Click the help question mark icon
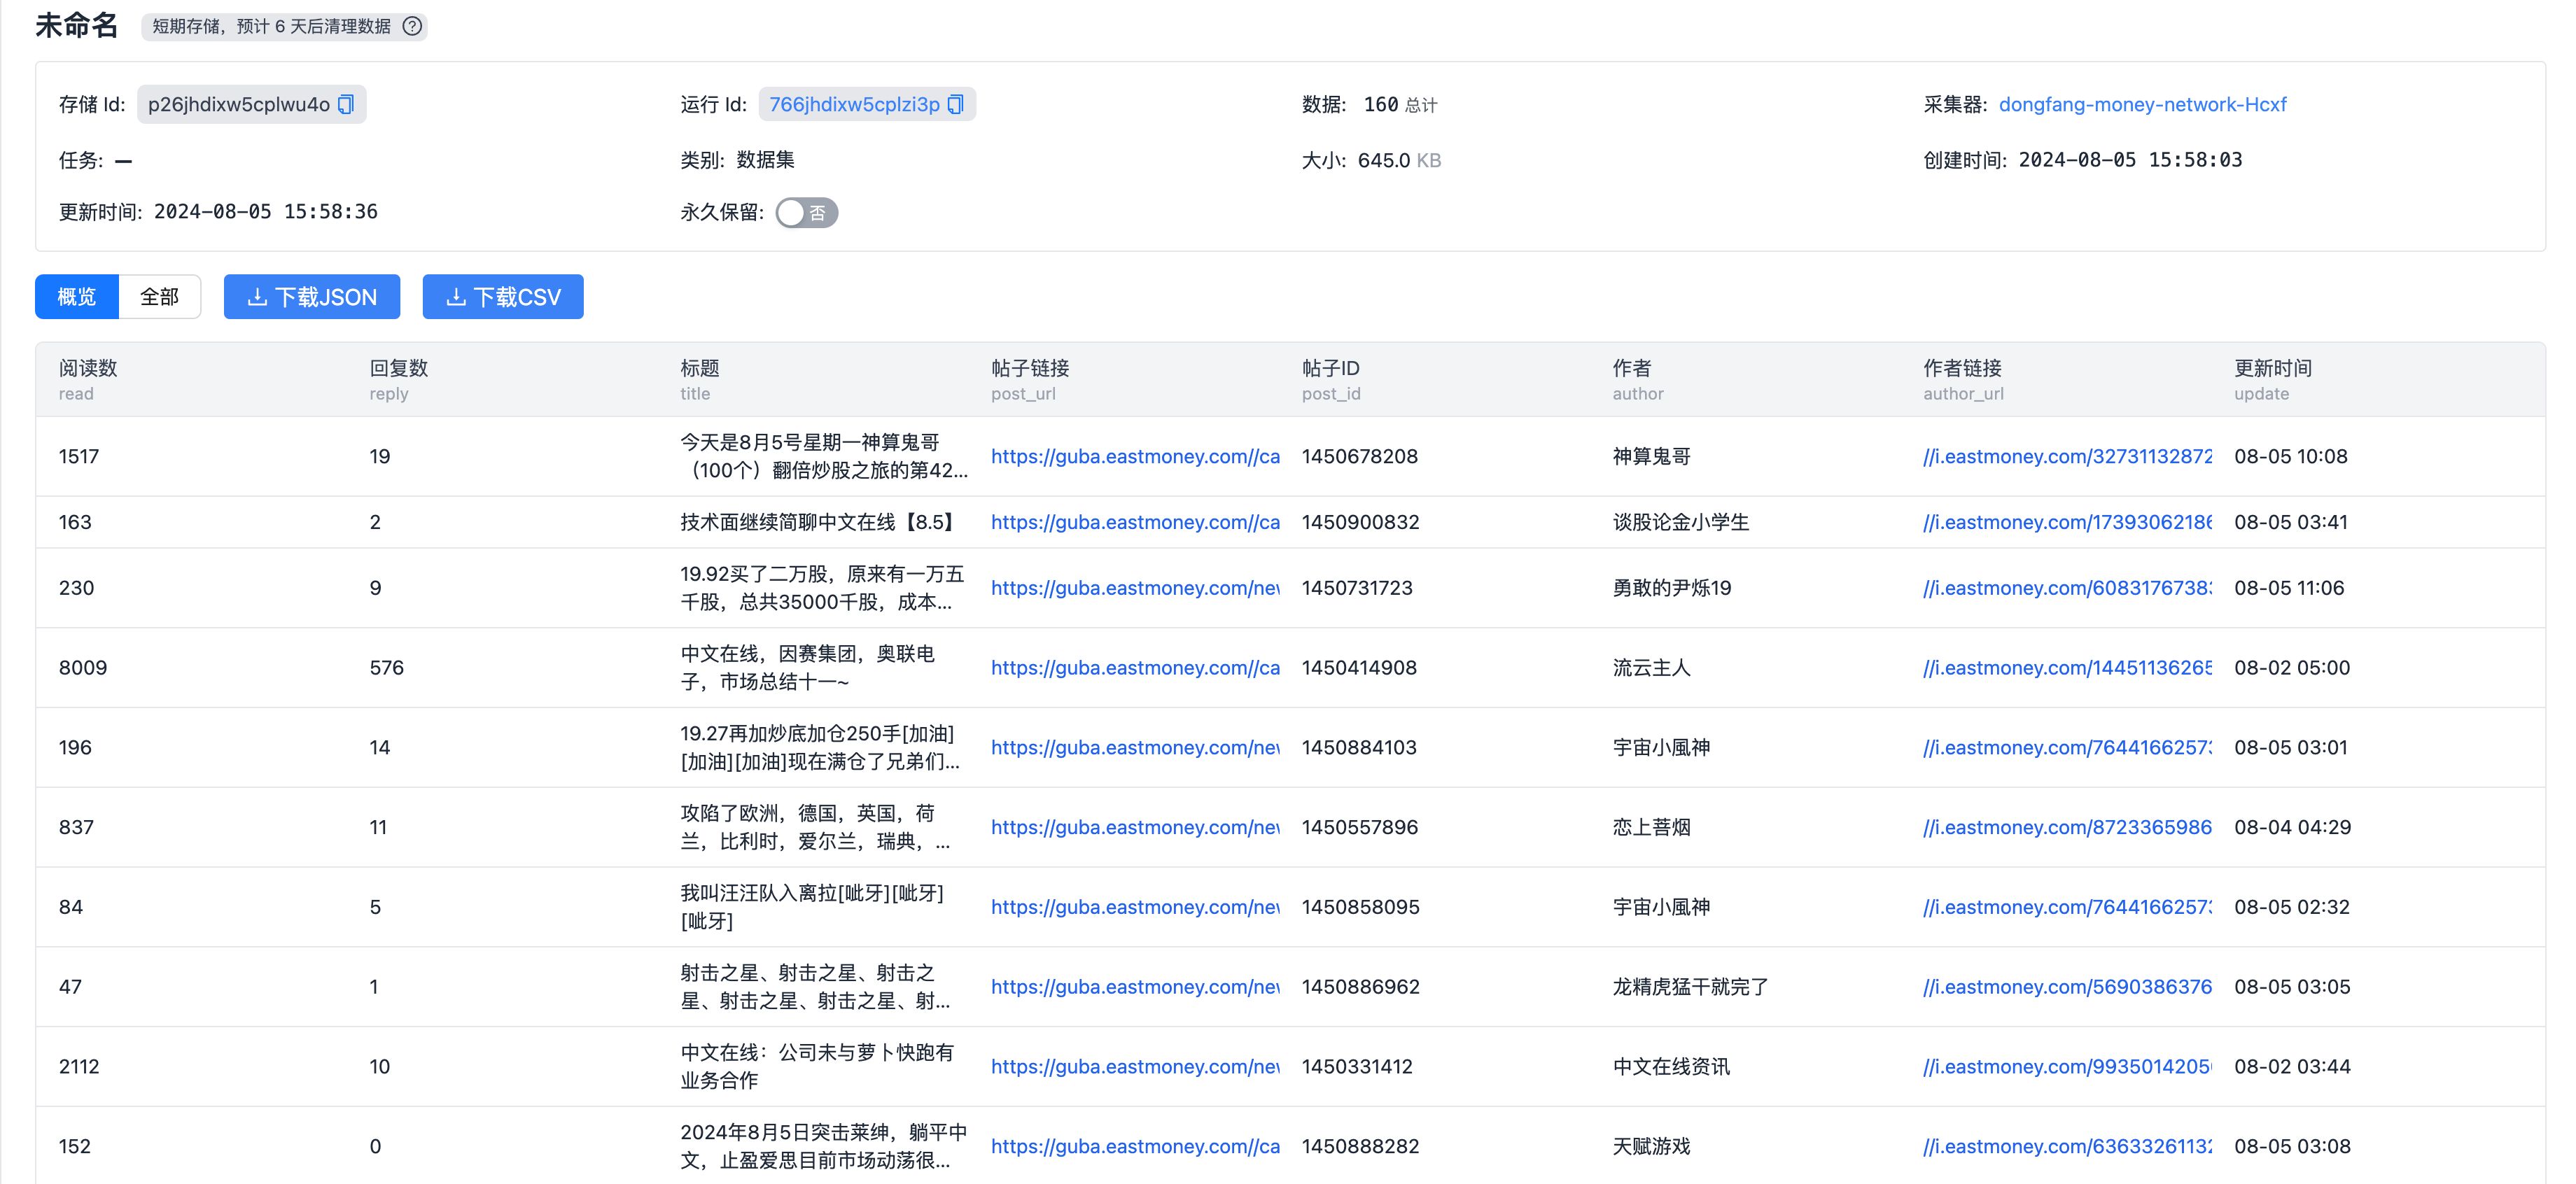 pos(412,26)
